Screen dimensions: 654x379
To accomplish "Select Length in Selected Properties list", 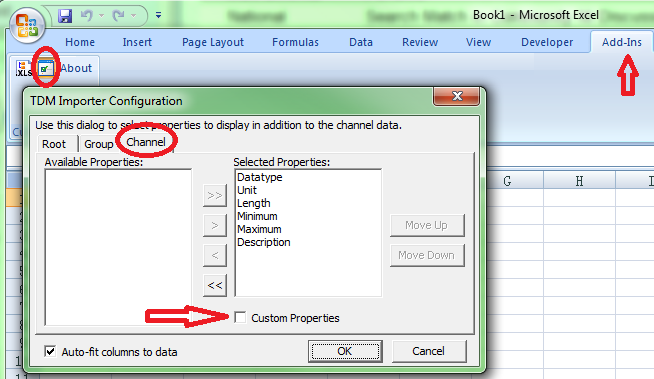I will 254,203.
